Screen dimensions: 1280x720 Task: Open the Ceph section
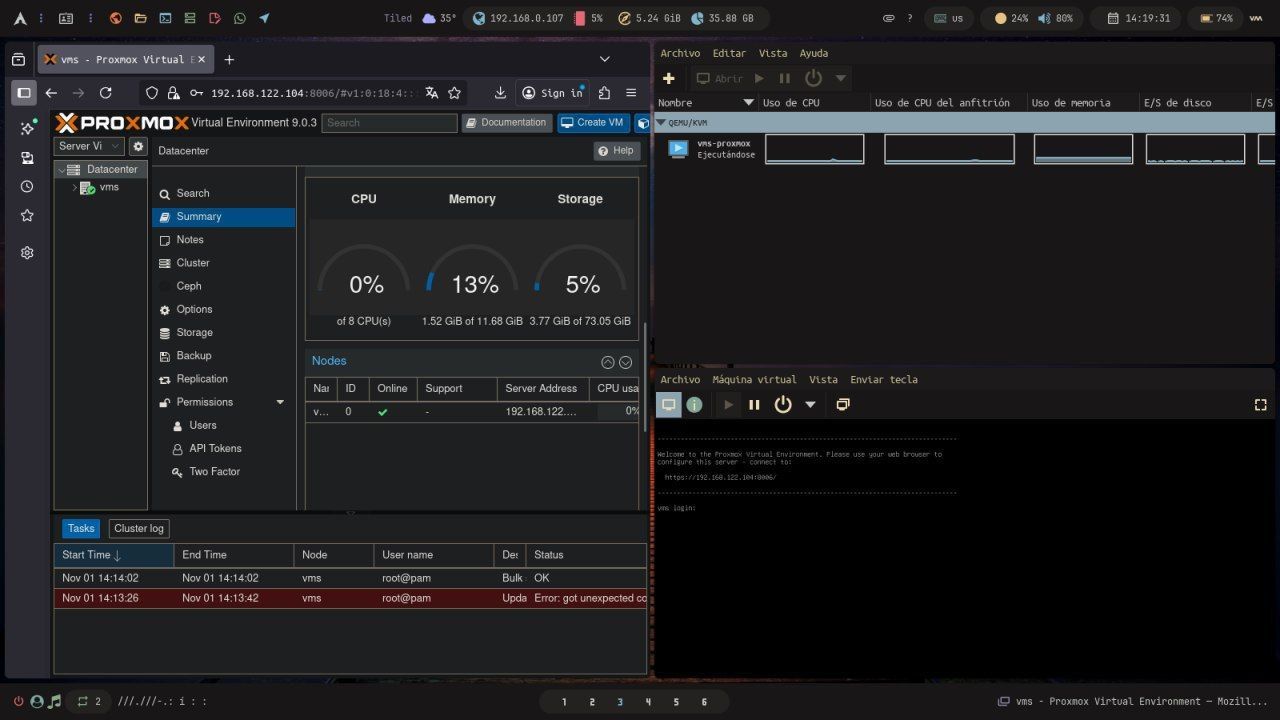pos(223,286)
